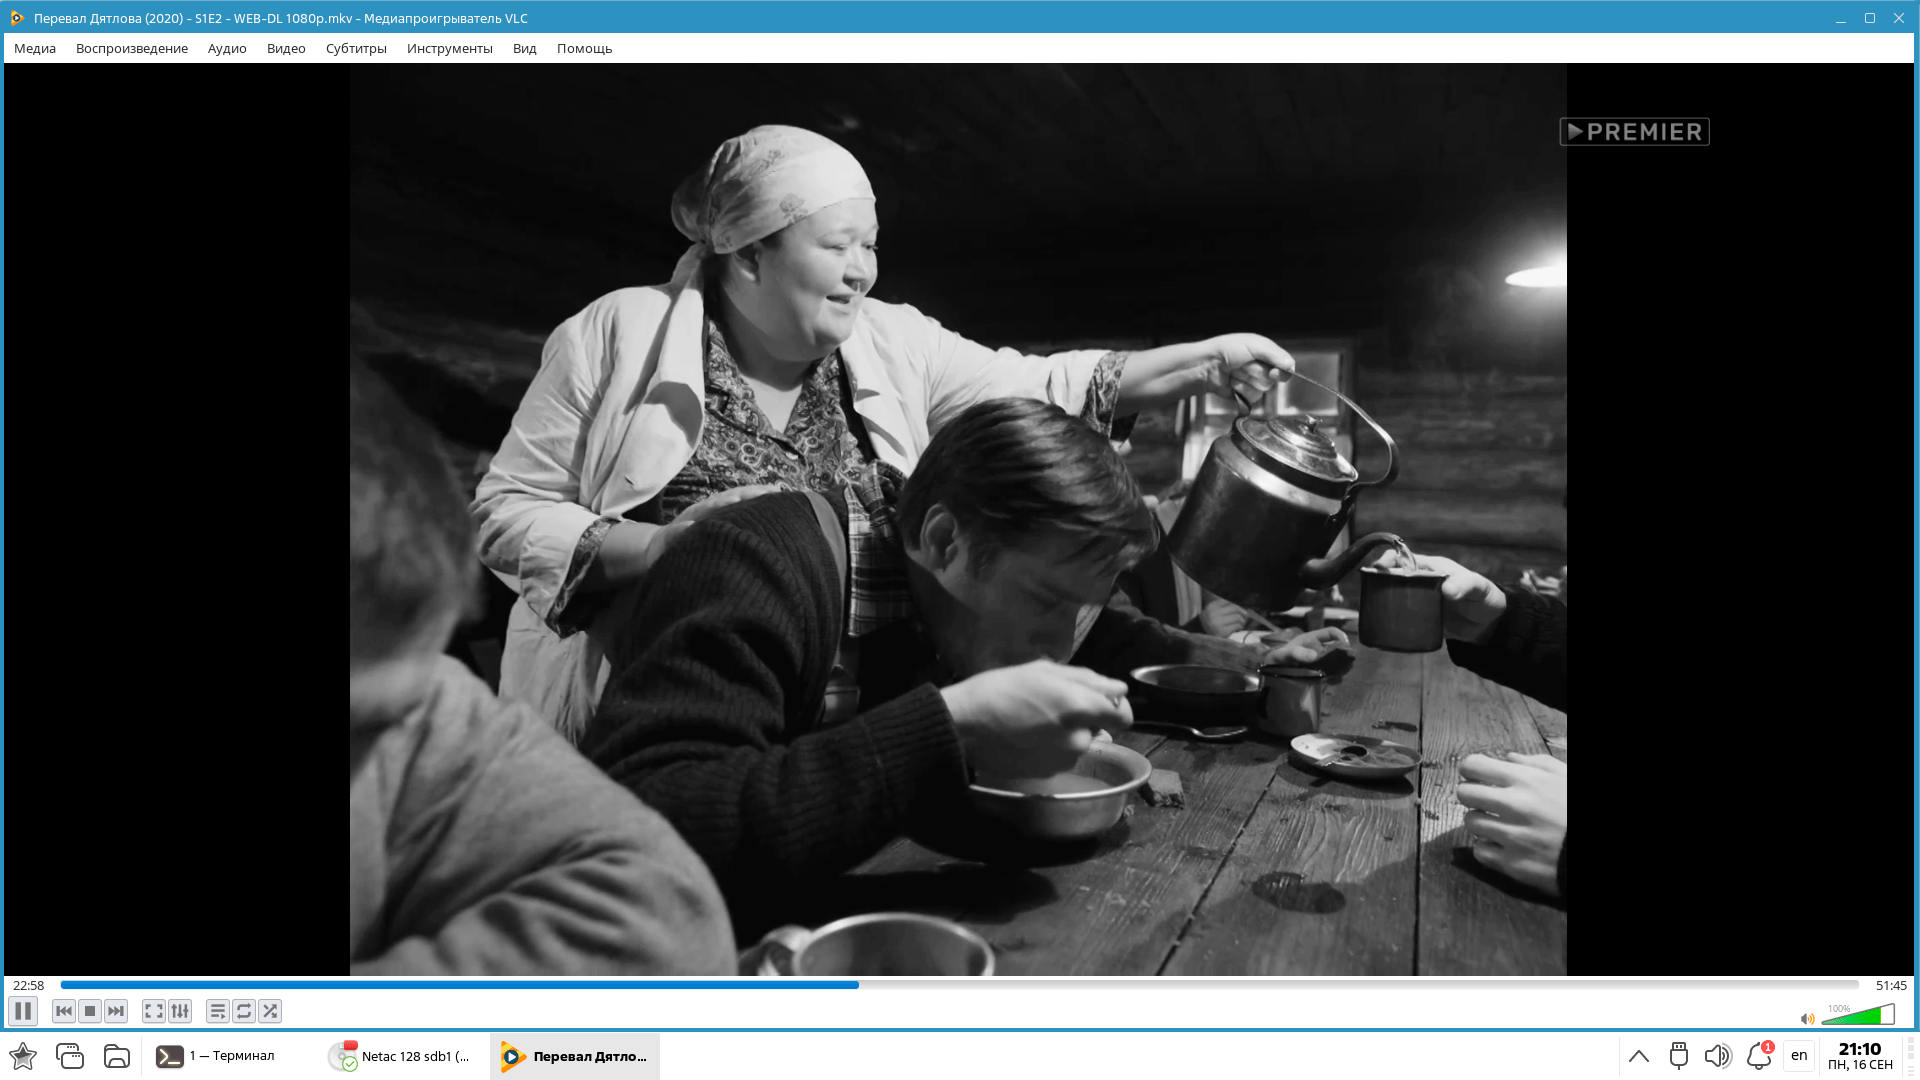The width and height of the screenshot is (1920, 1080).
Task: Stop playback with the stop button
Action: click(90, 1011)
